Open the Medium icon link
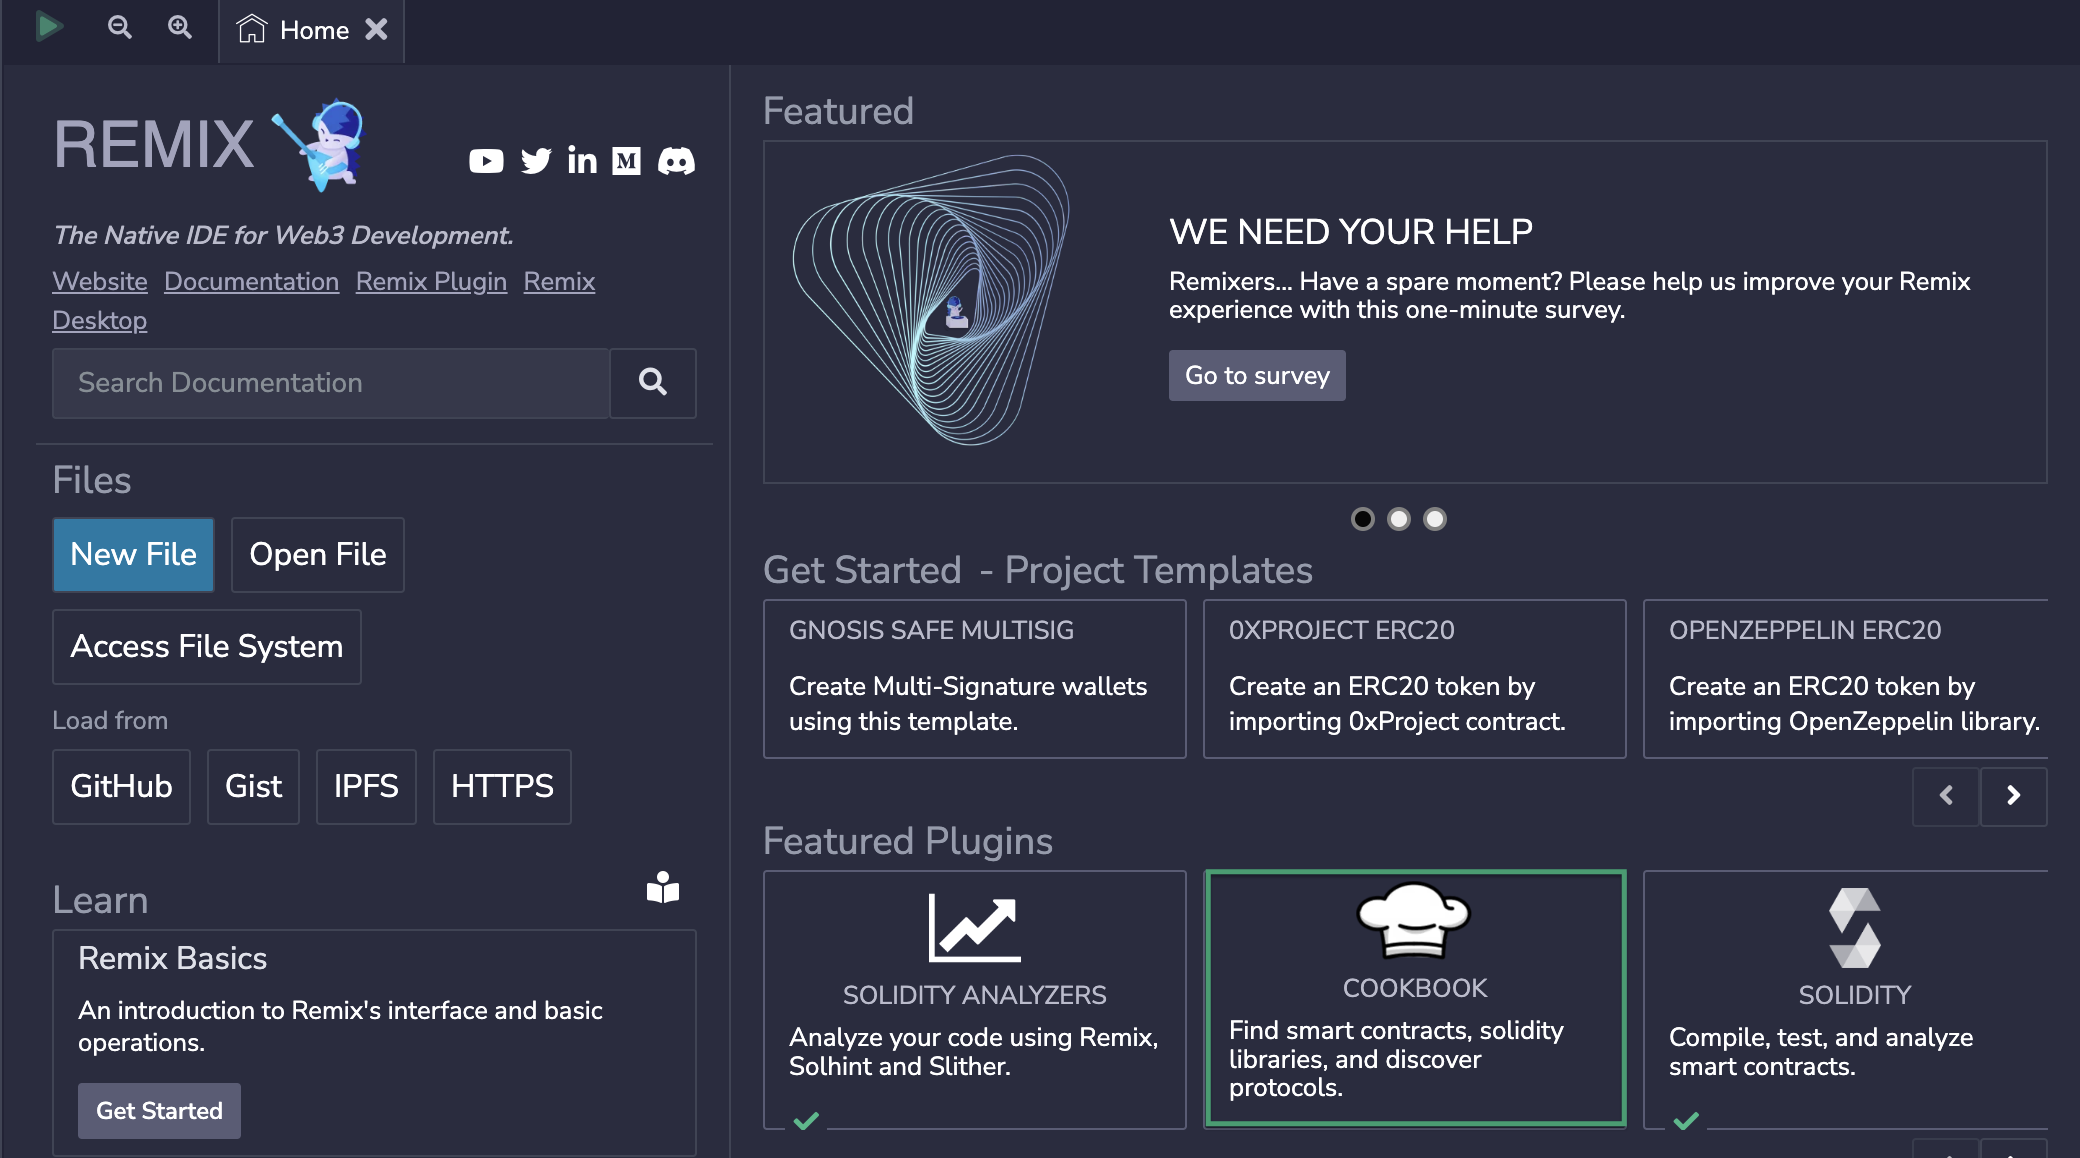The image size is (2080, 1158). point(628,161)
